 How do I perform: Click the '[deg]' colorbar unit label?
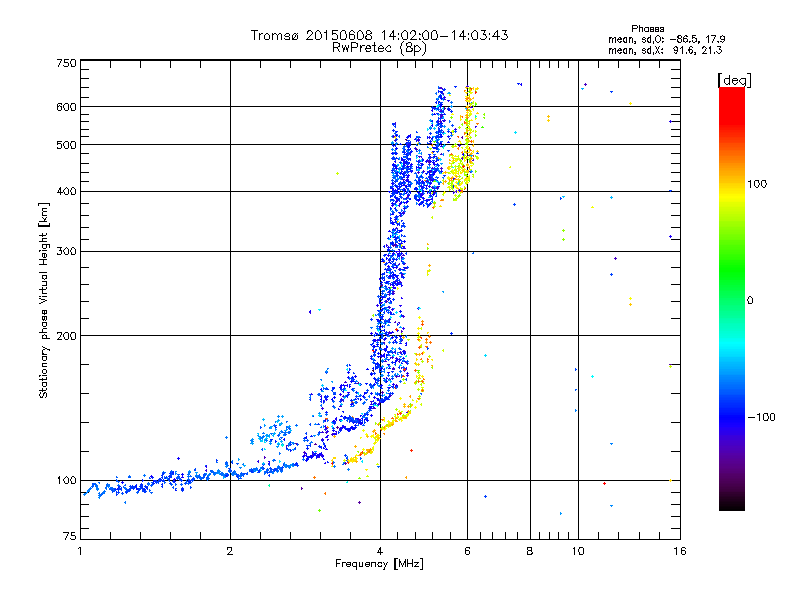[x=734, y=80]
